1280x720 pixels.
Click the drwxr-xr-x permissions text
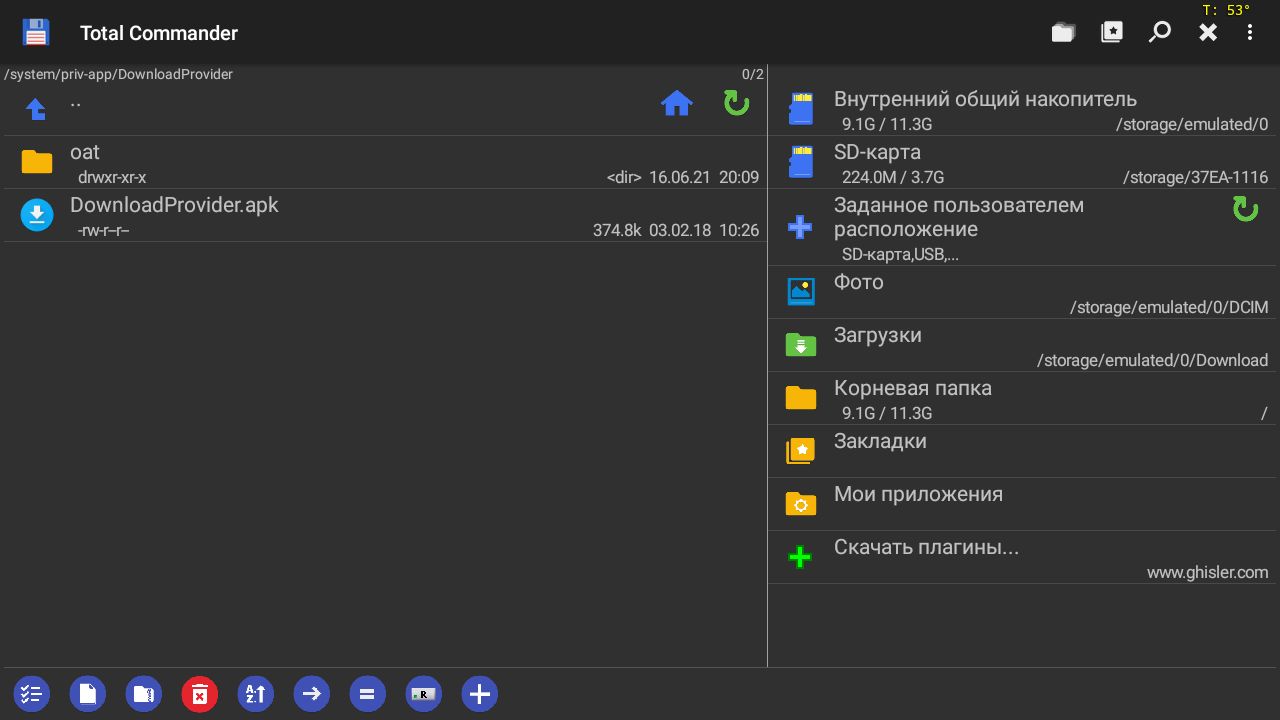pos(112,178)
